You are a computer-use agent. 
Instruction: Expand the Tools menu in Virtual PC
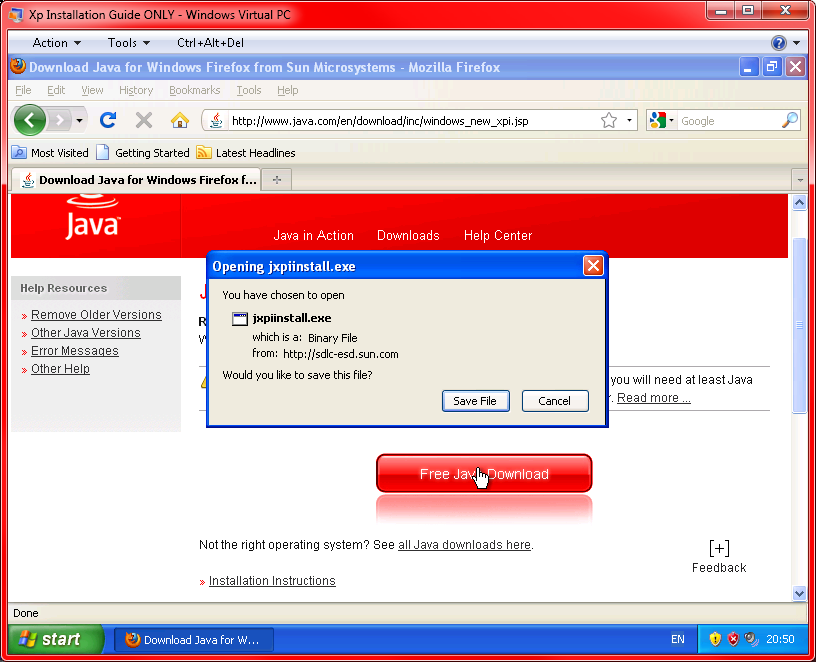tap(129, 43)
